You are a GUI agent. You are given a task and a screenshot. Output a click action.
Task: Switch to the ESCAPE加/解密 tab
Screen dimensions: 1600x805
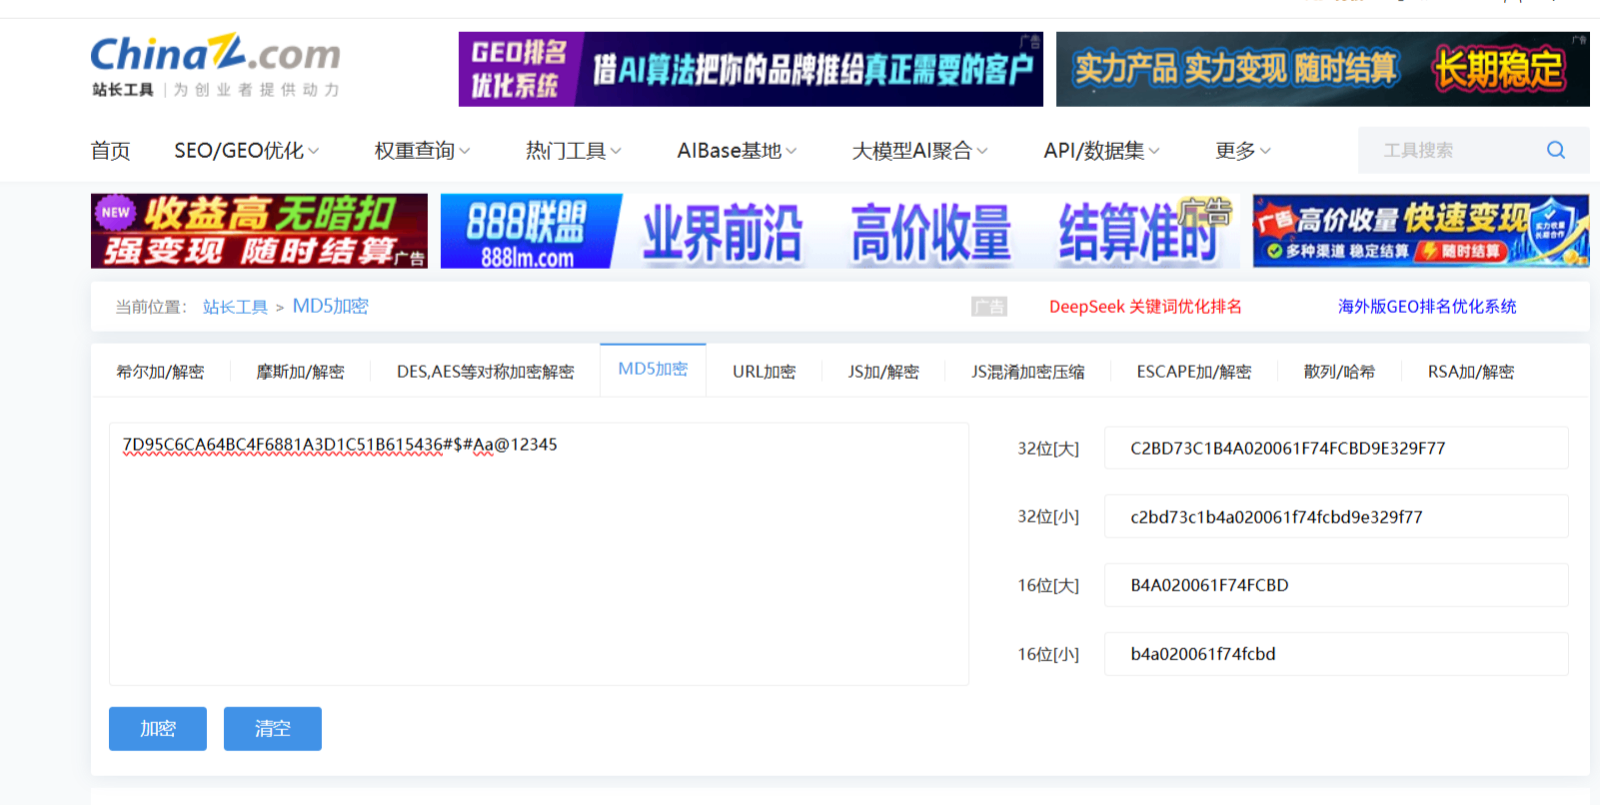tap(1194, 372)
